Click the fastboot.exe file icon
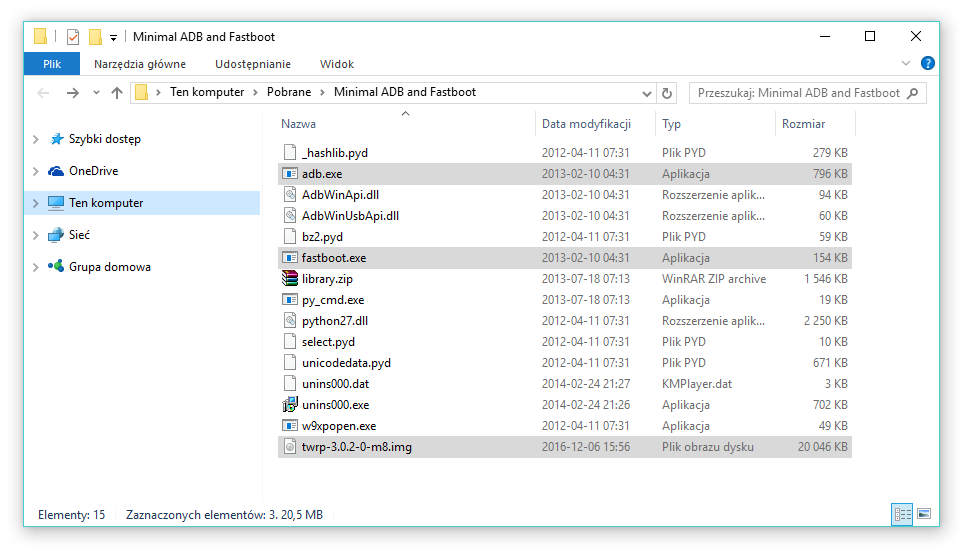 (290, 258)
